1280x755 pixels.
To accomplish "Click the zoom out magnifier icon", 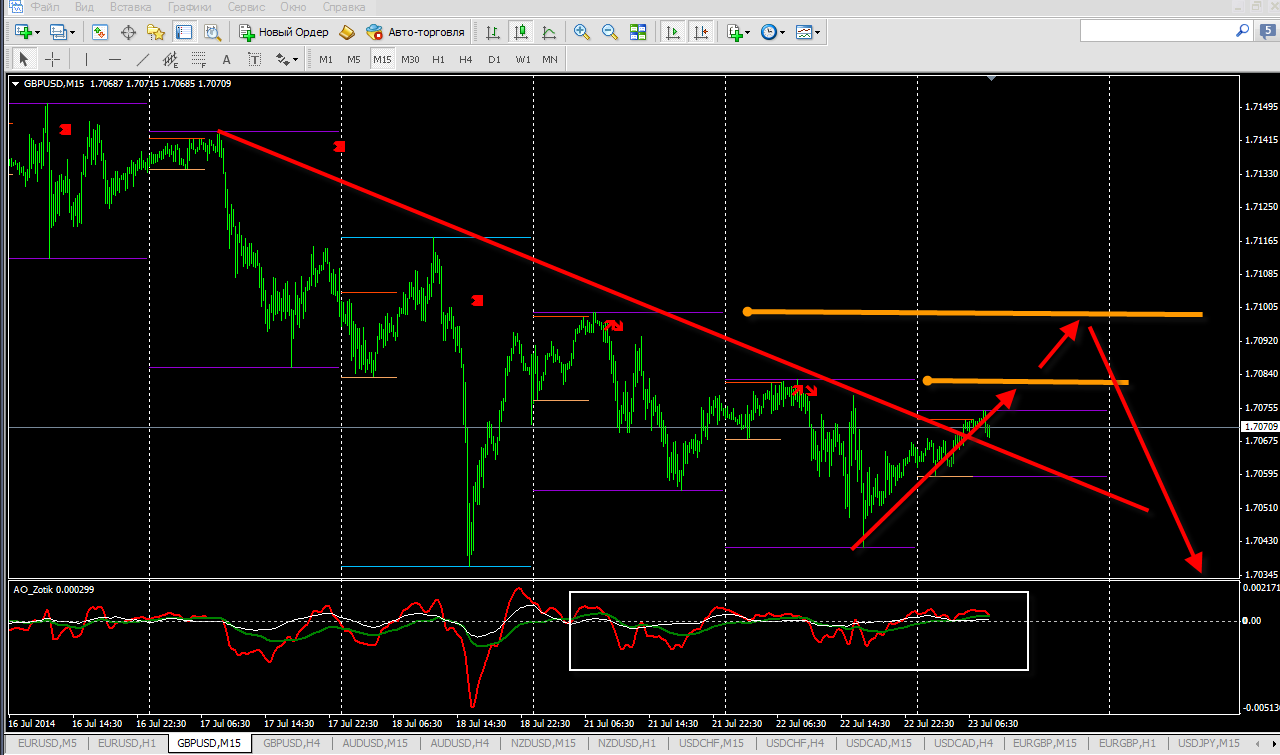I will [x=610, y=32].
